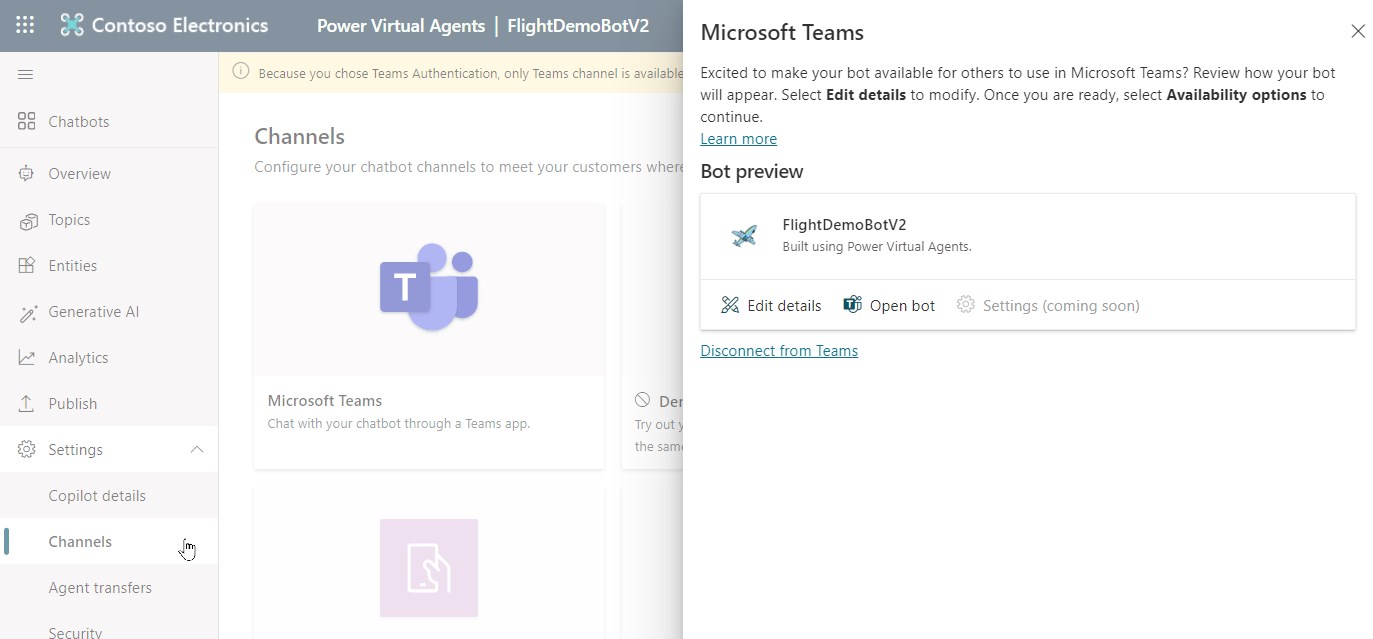Click Disconnect from Teams link
The height and width of the screenshot is (639, 1373).
click(779, 351)
